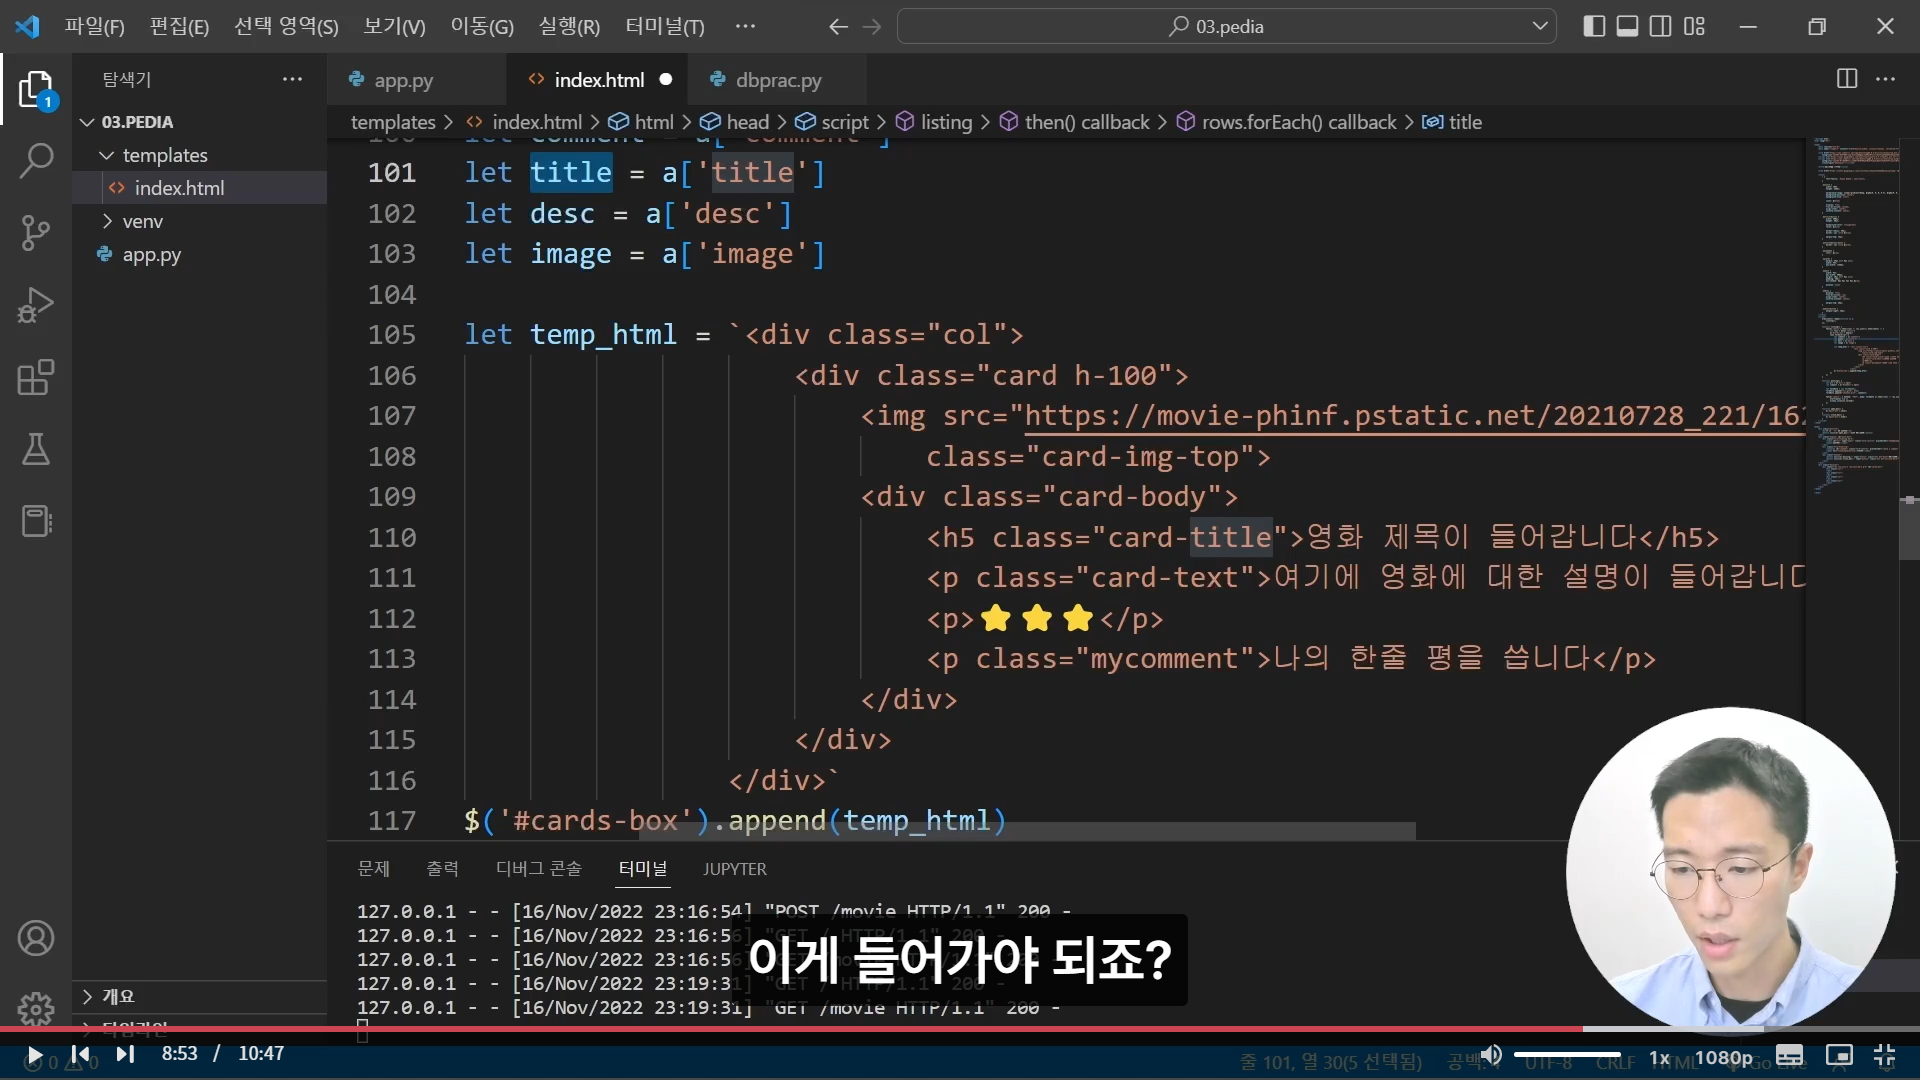Image resolution: width=1920 pixels, height=1080 pixels.
Task: Open the 편집(E) menu
Action: pos(179,27)
